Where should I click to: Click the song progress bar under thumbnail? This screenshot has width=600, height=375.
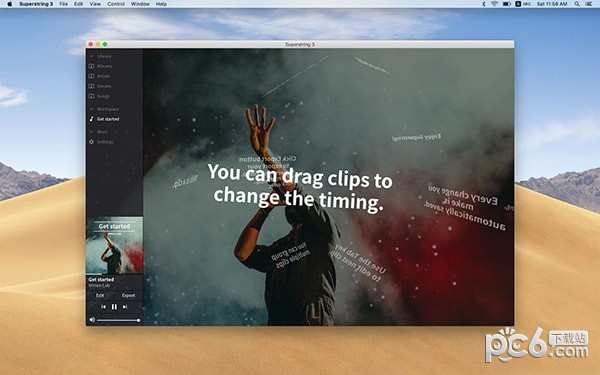pos(114,274)
